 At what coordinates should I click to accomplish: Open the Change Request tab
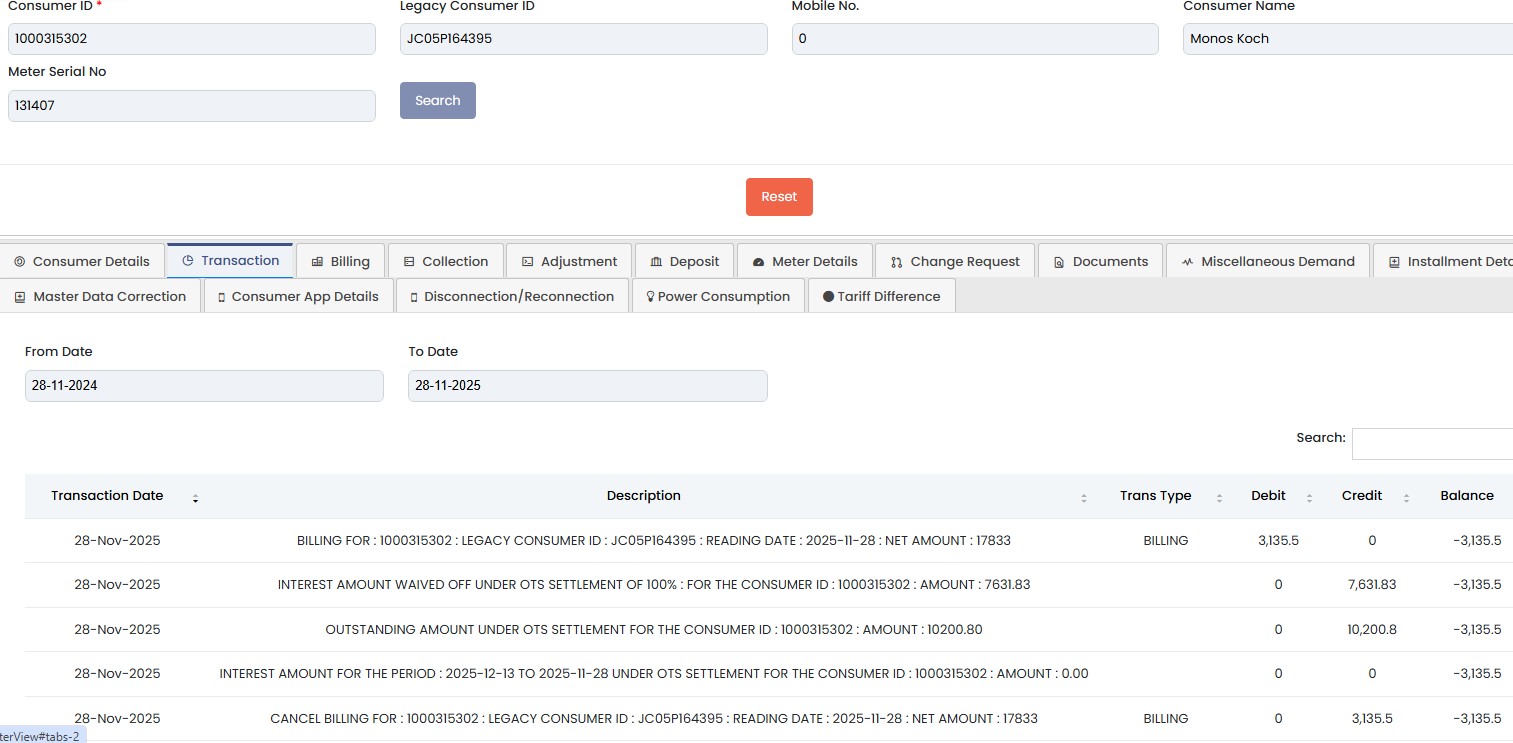[x=955, y=261]
